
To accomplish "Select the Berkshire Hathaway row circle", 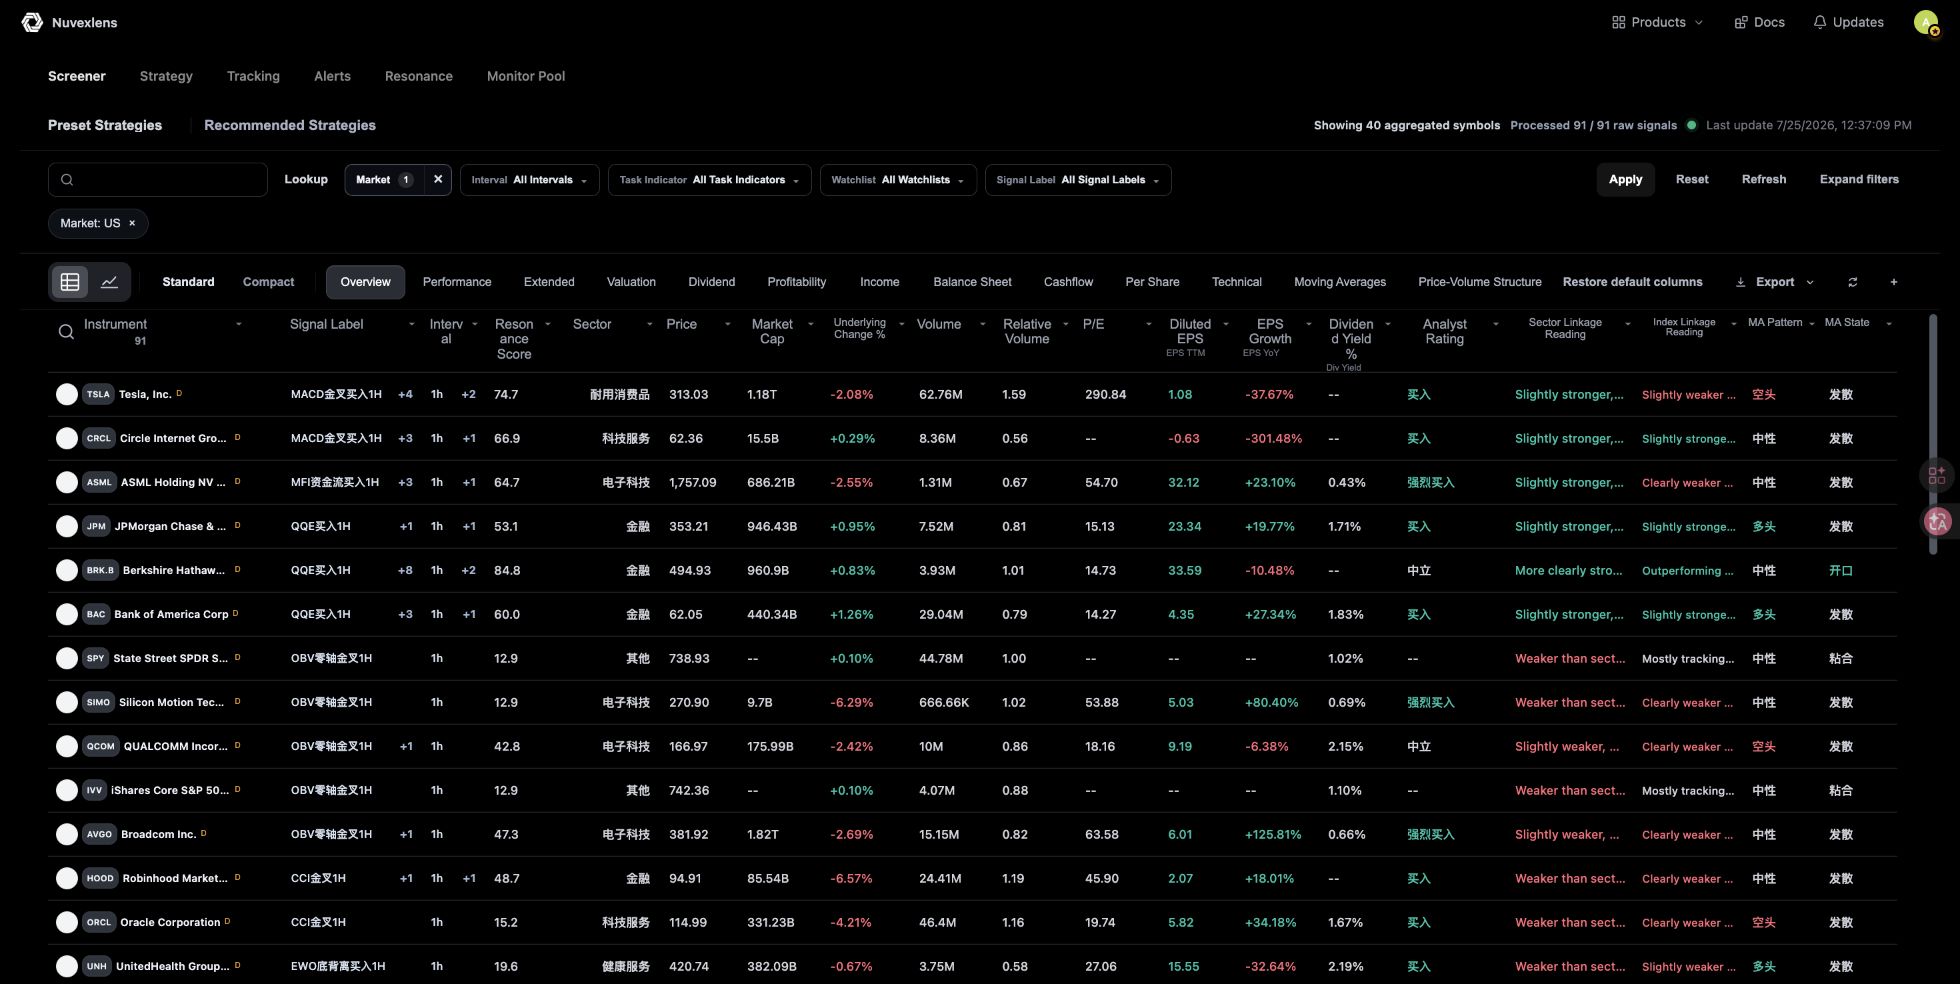I will (x=67, y=570).
